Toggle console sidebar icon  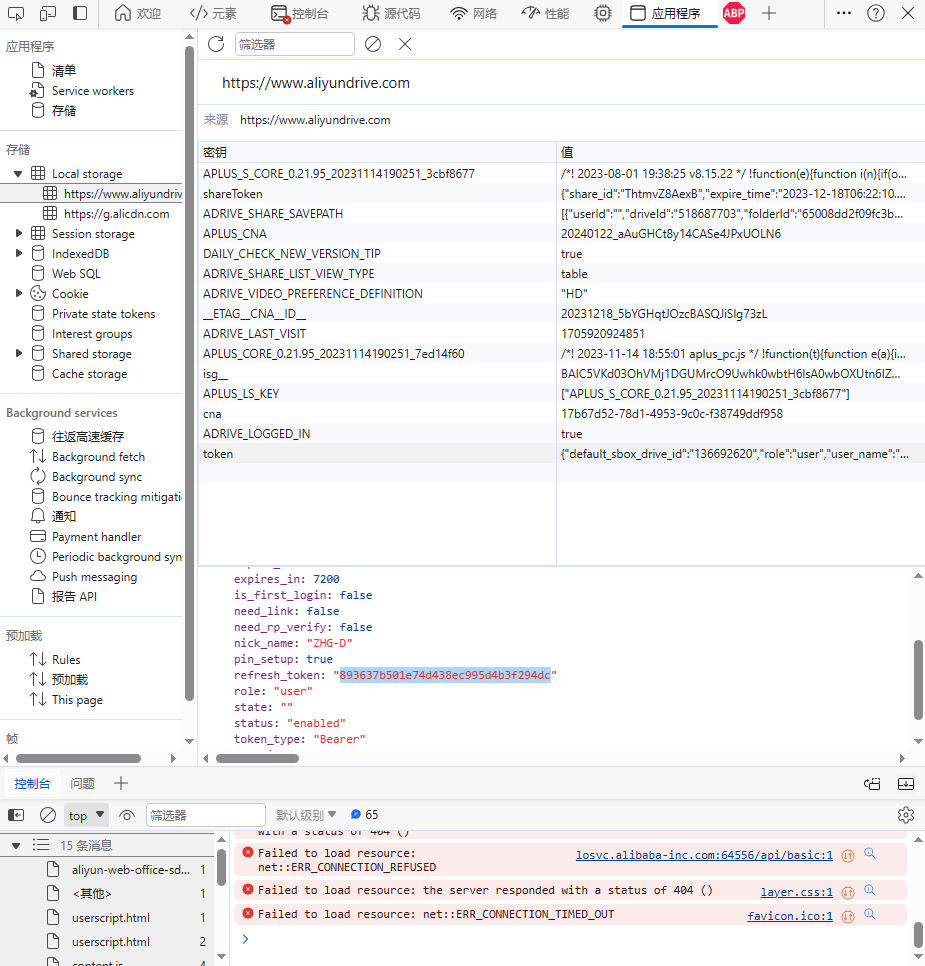point(16,815)
